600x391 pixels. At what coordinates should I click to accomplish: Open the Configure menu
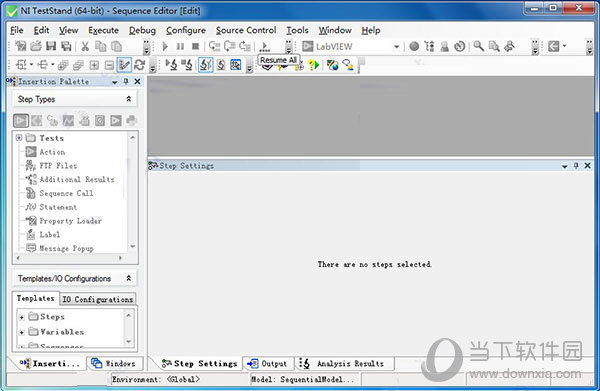click(186, 30)
